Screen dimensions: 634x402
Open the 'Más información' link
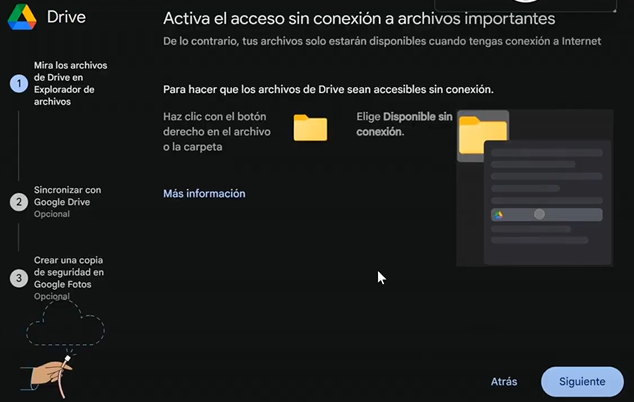[x=204, y=193]
